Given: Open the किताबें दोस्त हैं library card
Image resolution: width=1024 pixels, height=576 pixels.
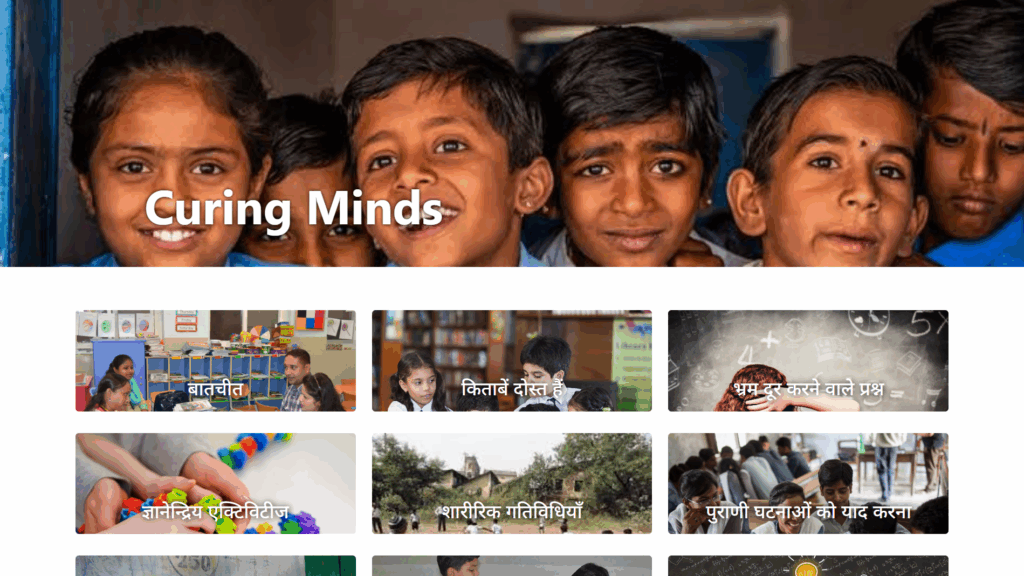Looking at the screenshot, I should (512, 360).
